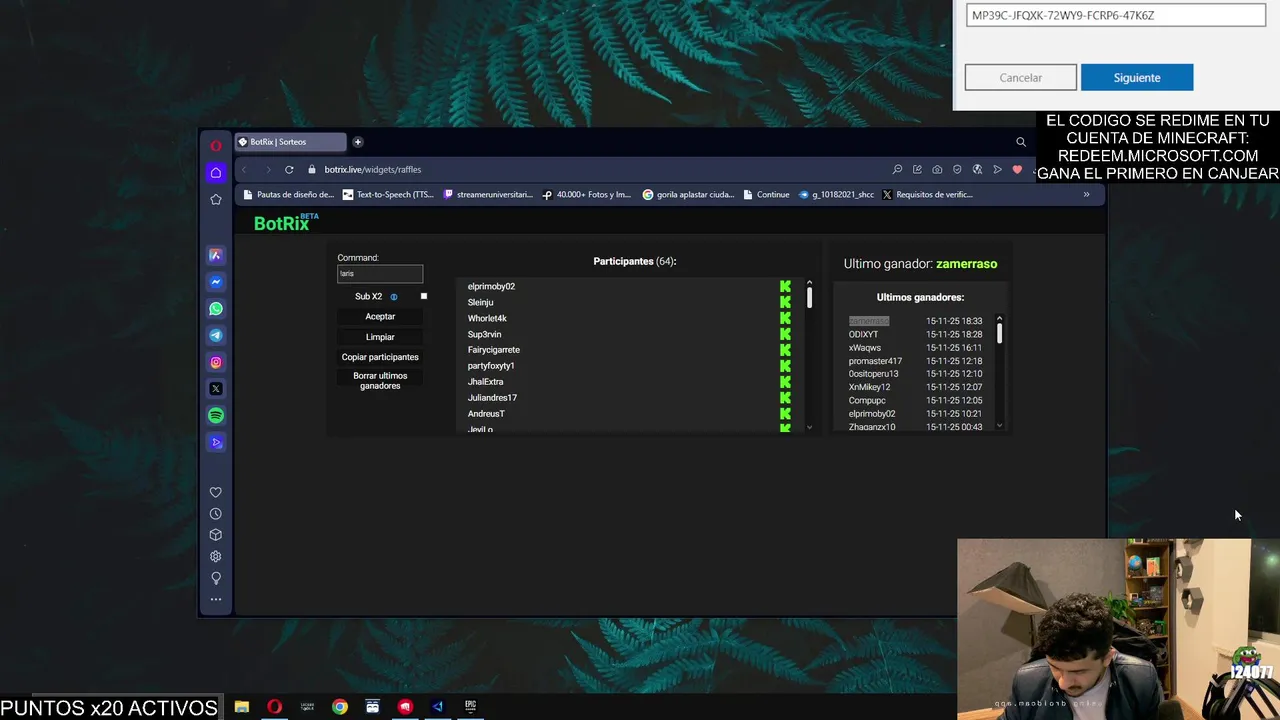Open the edit/pencil icon in address bar
The width and height of the screenshot is (1280, 720).
pos(917,170)
